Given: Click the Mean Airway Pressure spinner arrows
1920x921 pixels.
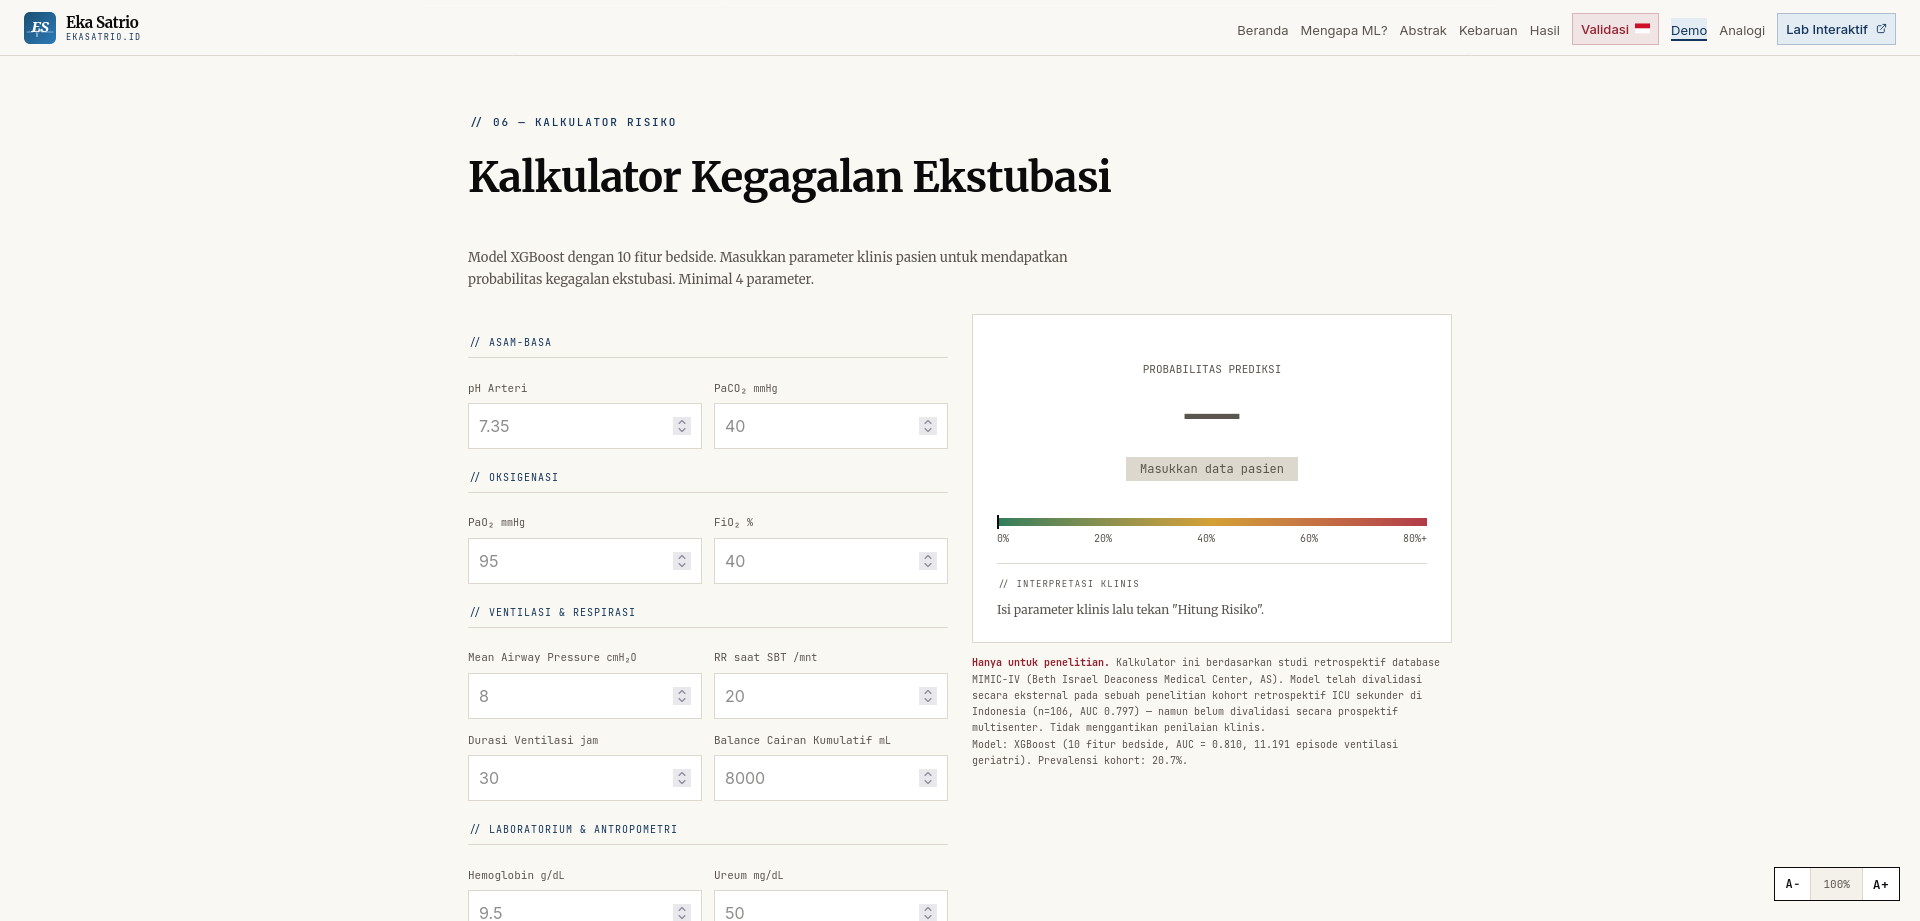Looking at the screenshot, I should click(x=682, y=696).
